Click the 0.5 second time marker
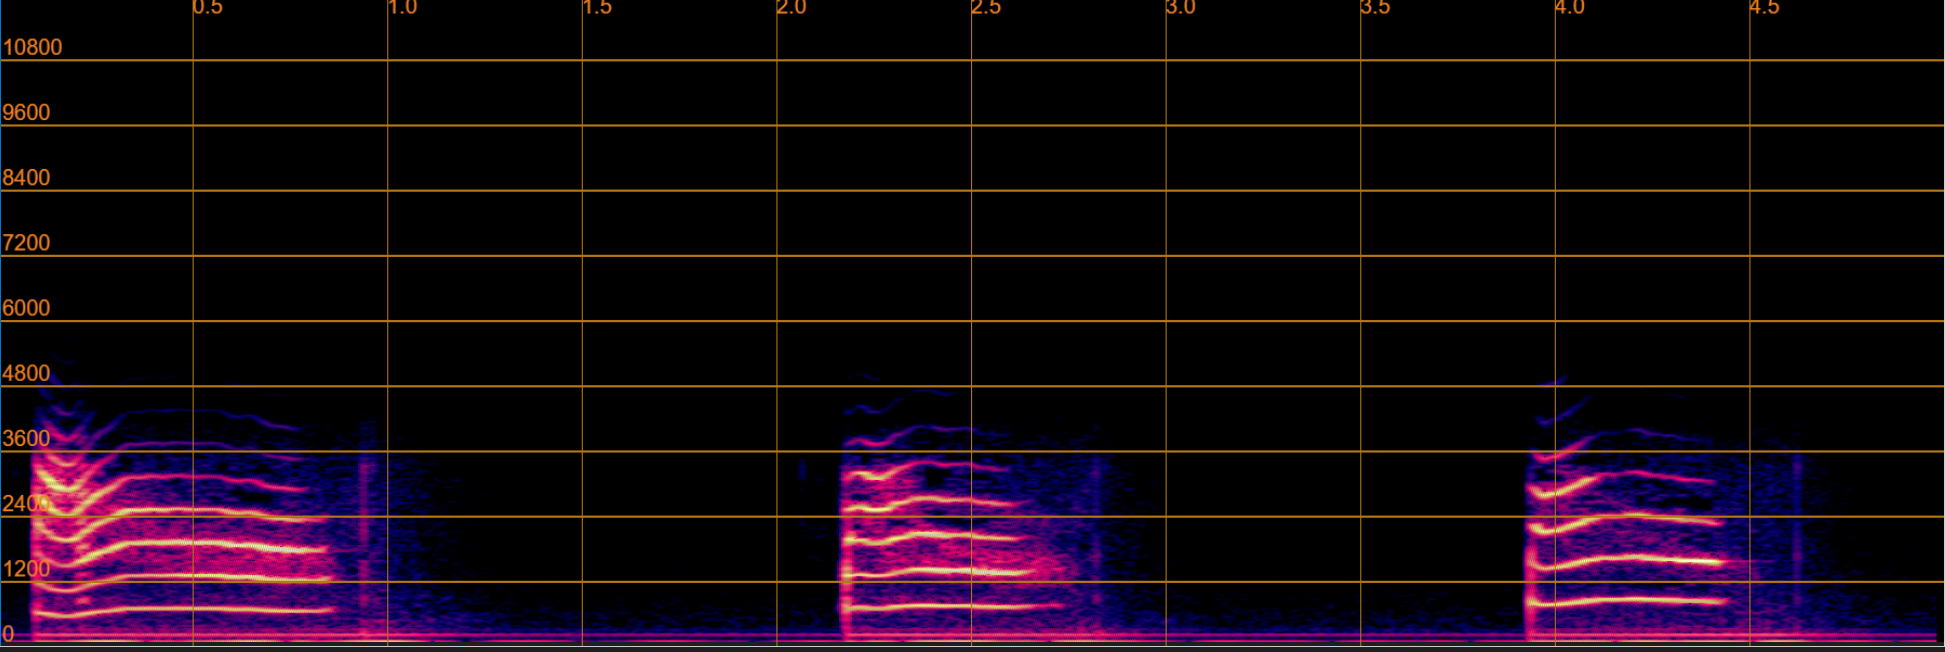This screenshot has height=652, width=1945. click(207, 8)
